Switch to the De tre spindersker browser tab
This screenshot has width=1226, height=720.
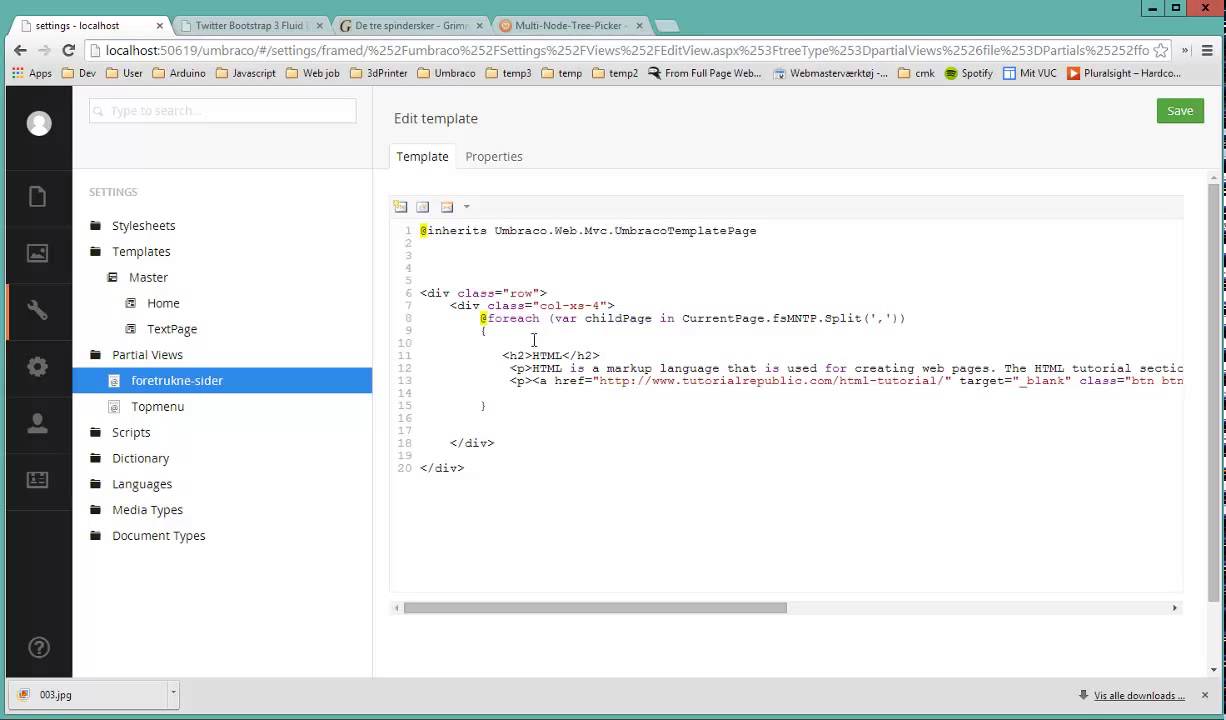pos(411,25)
